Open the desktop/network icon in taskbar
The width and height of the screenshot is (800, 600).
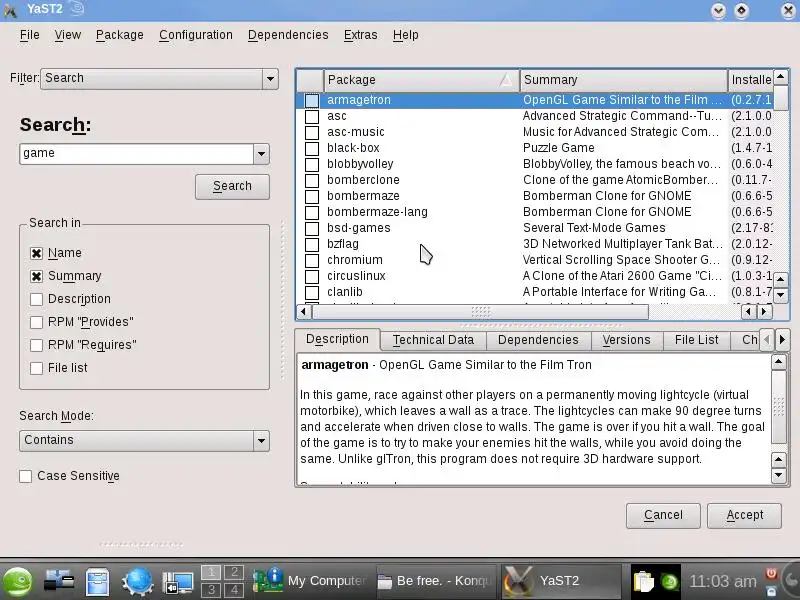(x=59, y=582)
